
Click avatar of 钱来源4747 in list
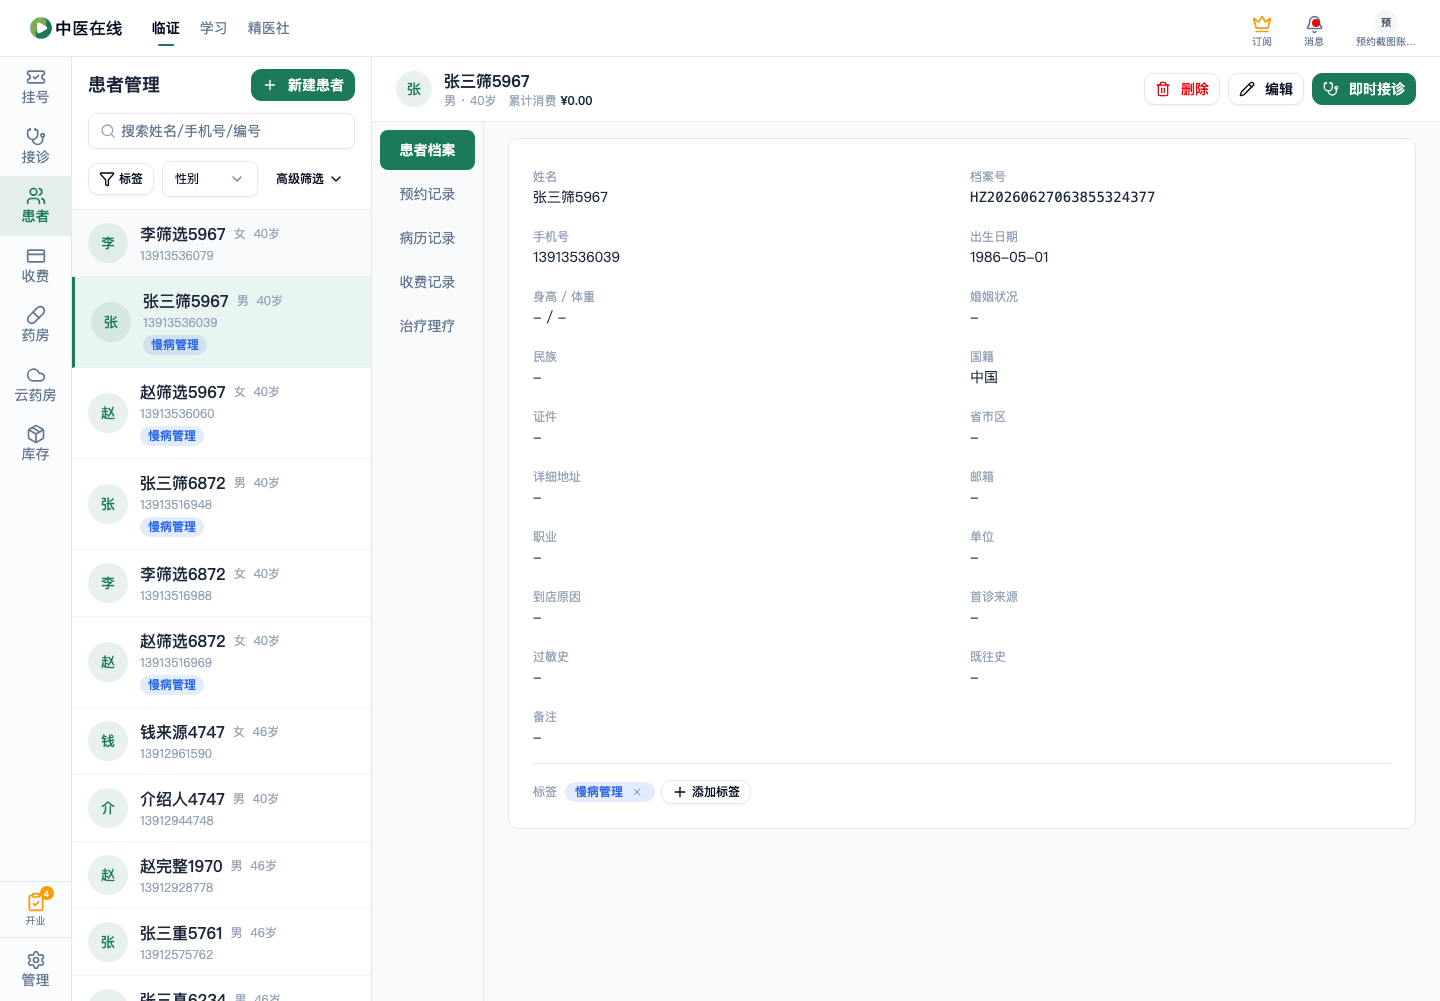tap(108, 741)
